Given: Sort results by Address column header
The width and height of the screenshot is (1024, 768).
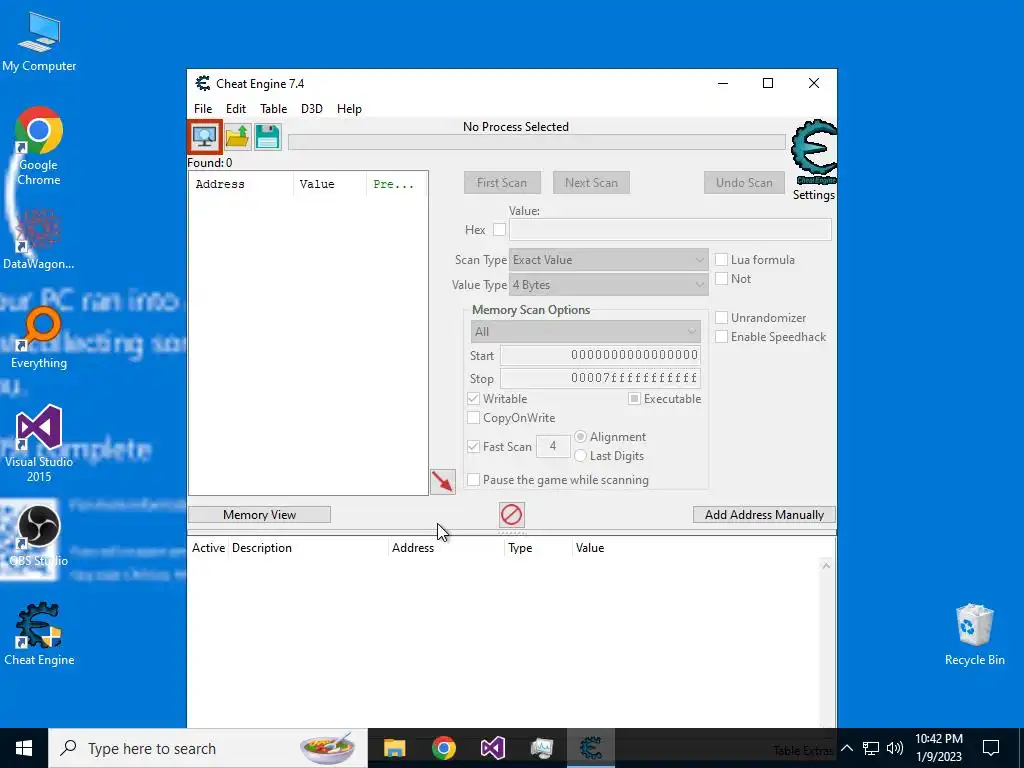Looking at the screenshot, I should pos(241,184).
